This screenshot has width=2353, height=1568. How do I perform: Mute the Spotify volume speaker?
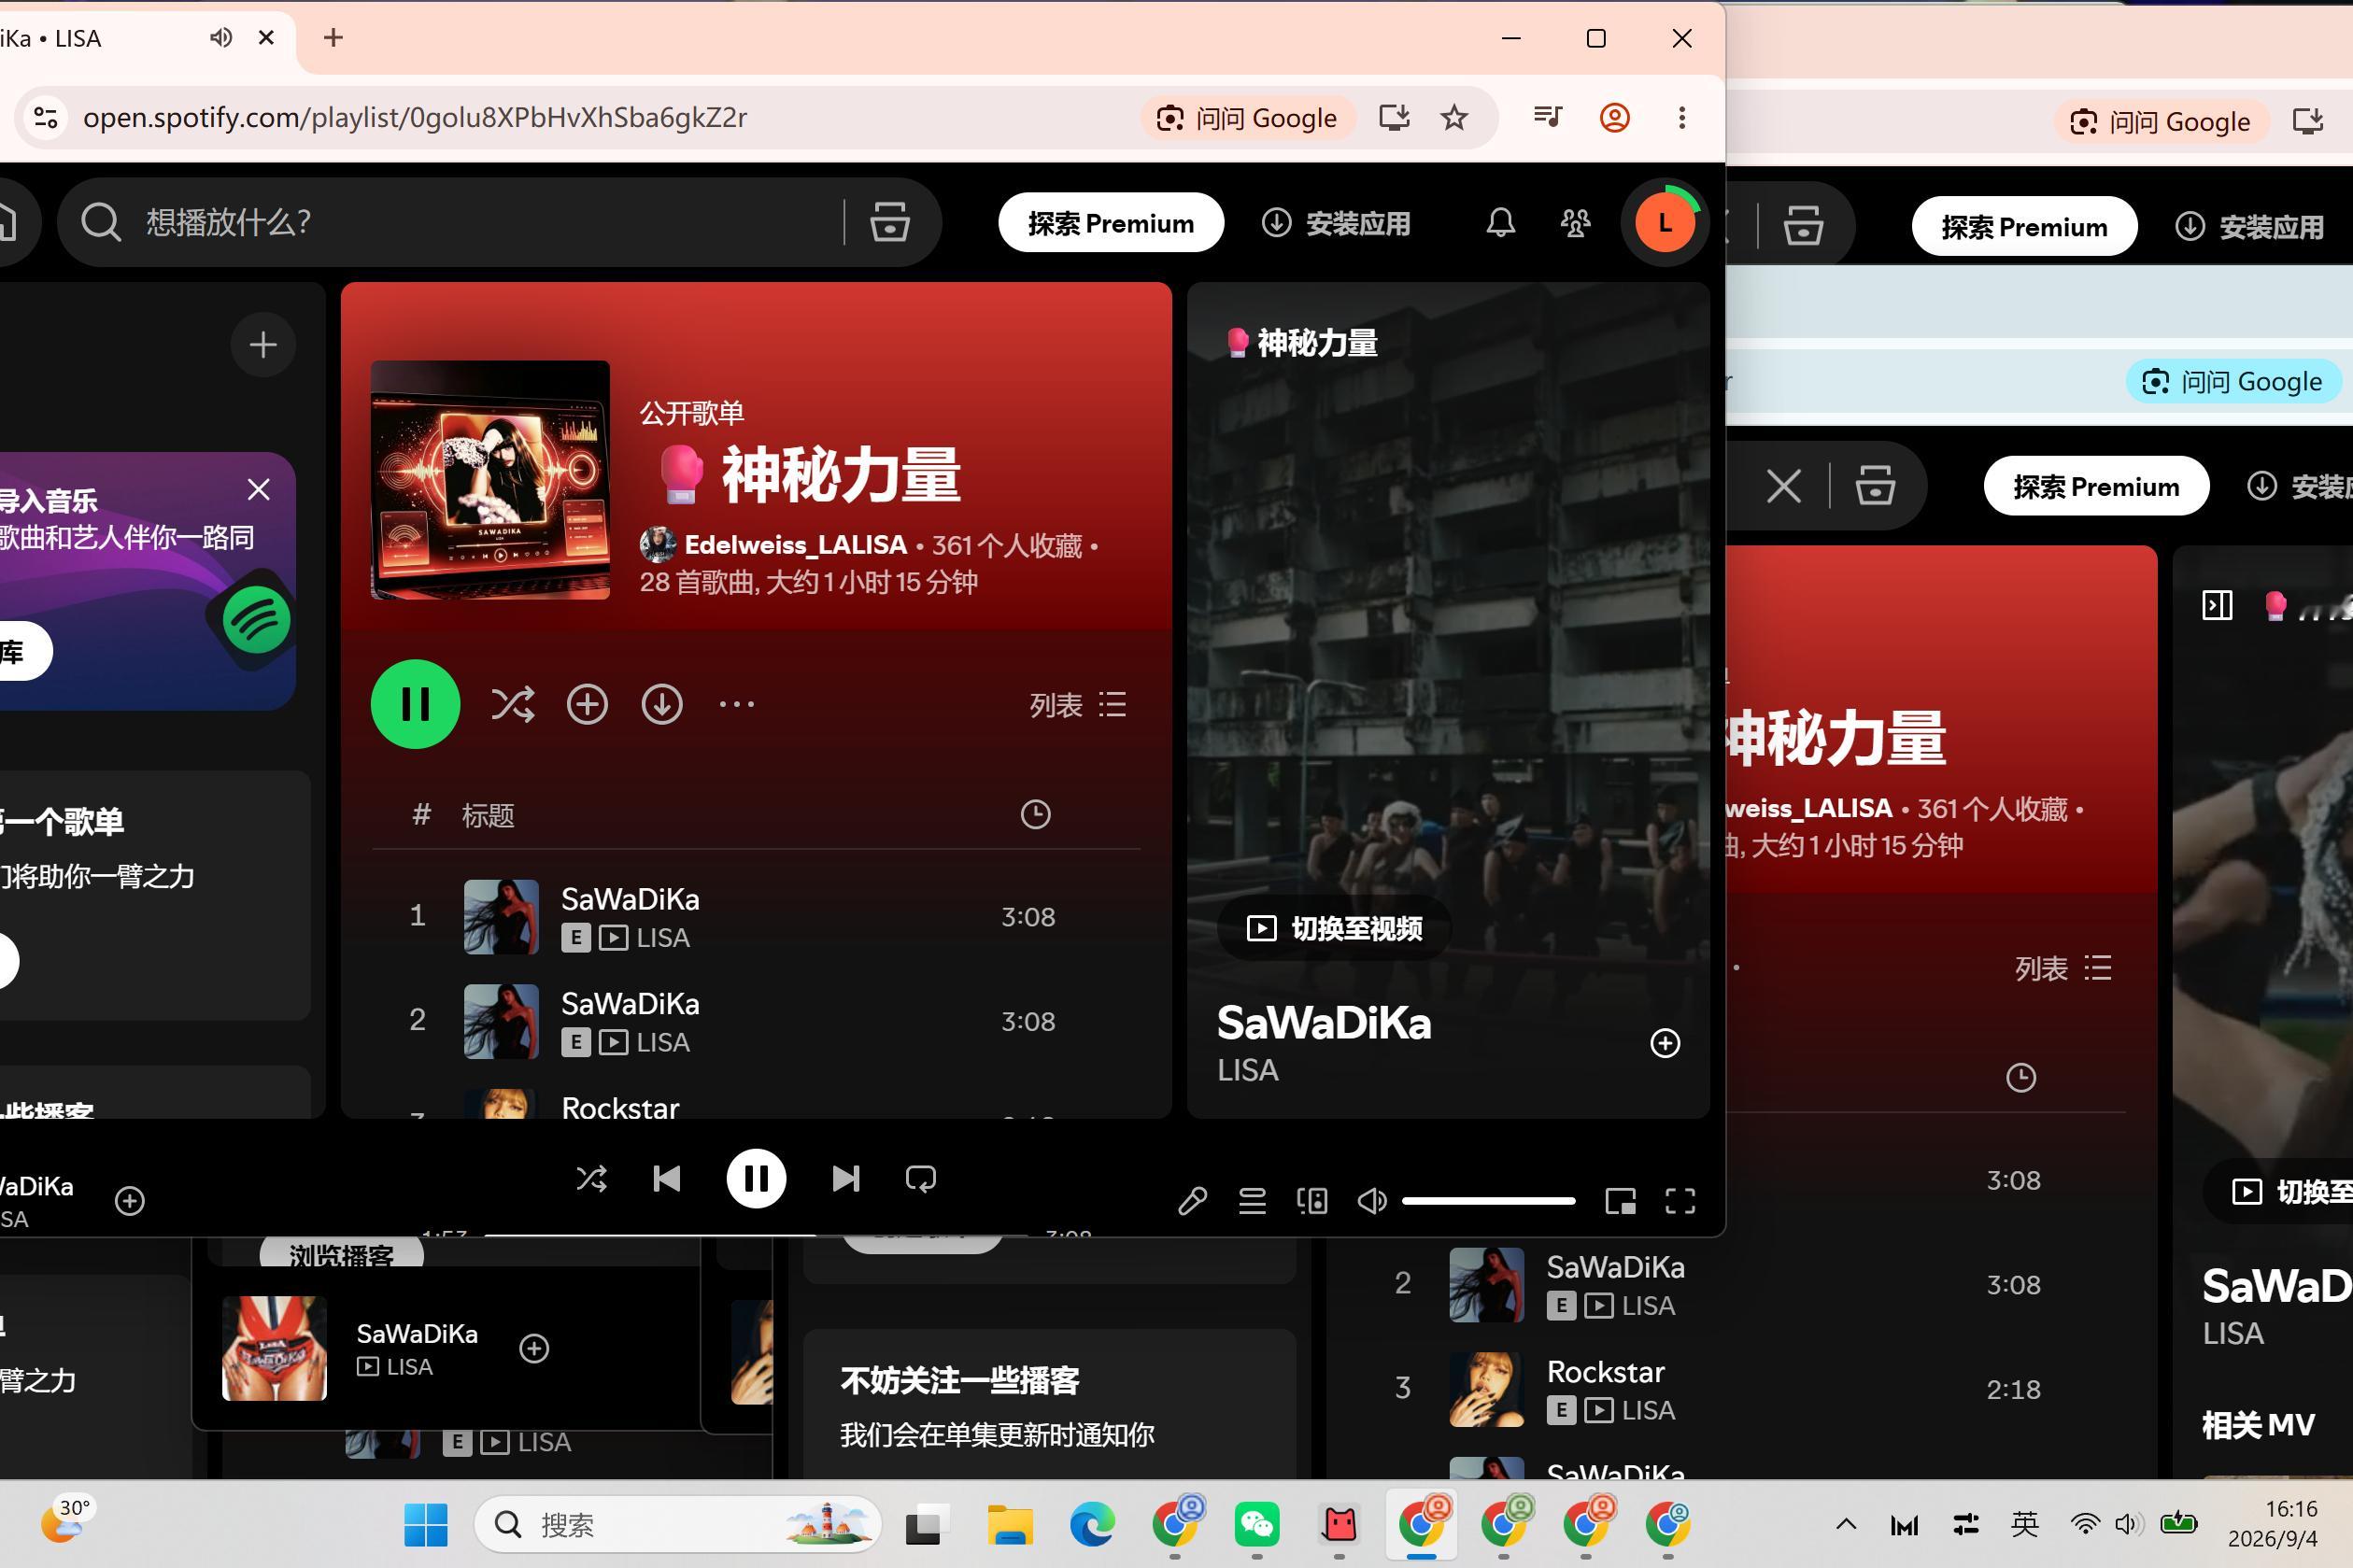pos(1372,1200)
